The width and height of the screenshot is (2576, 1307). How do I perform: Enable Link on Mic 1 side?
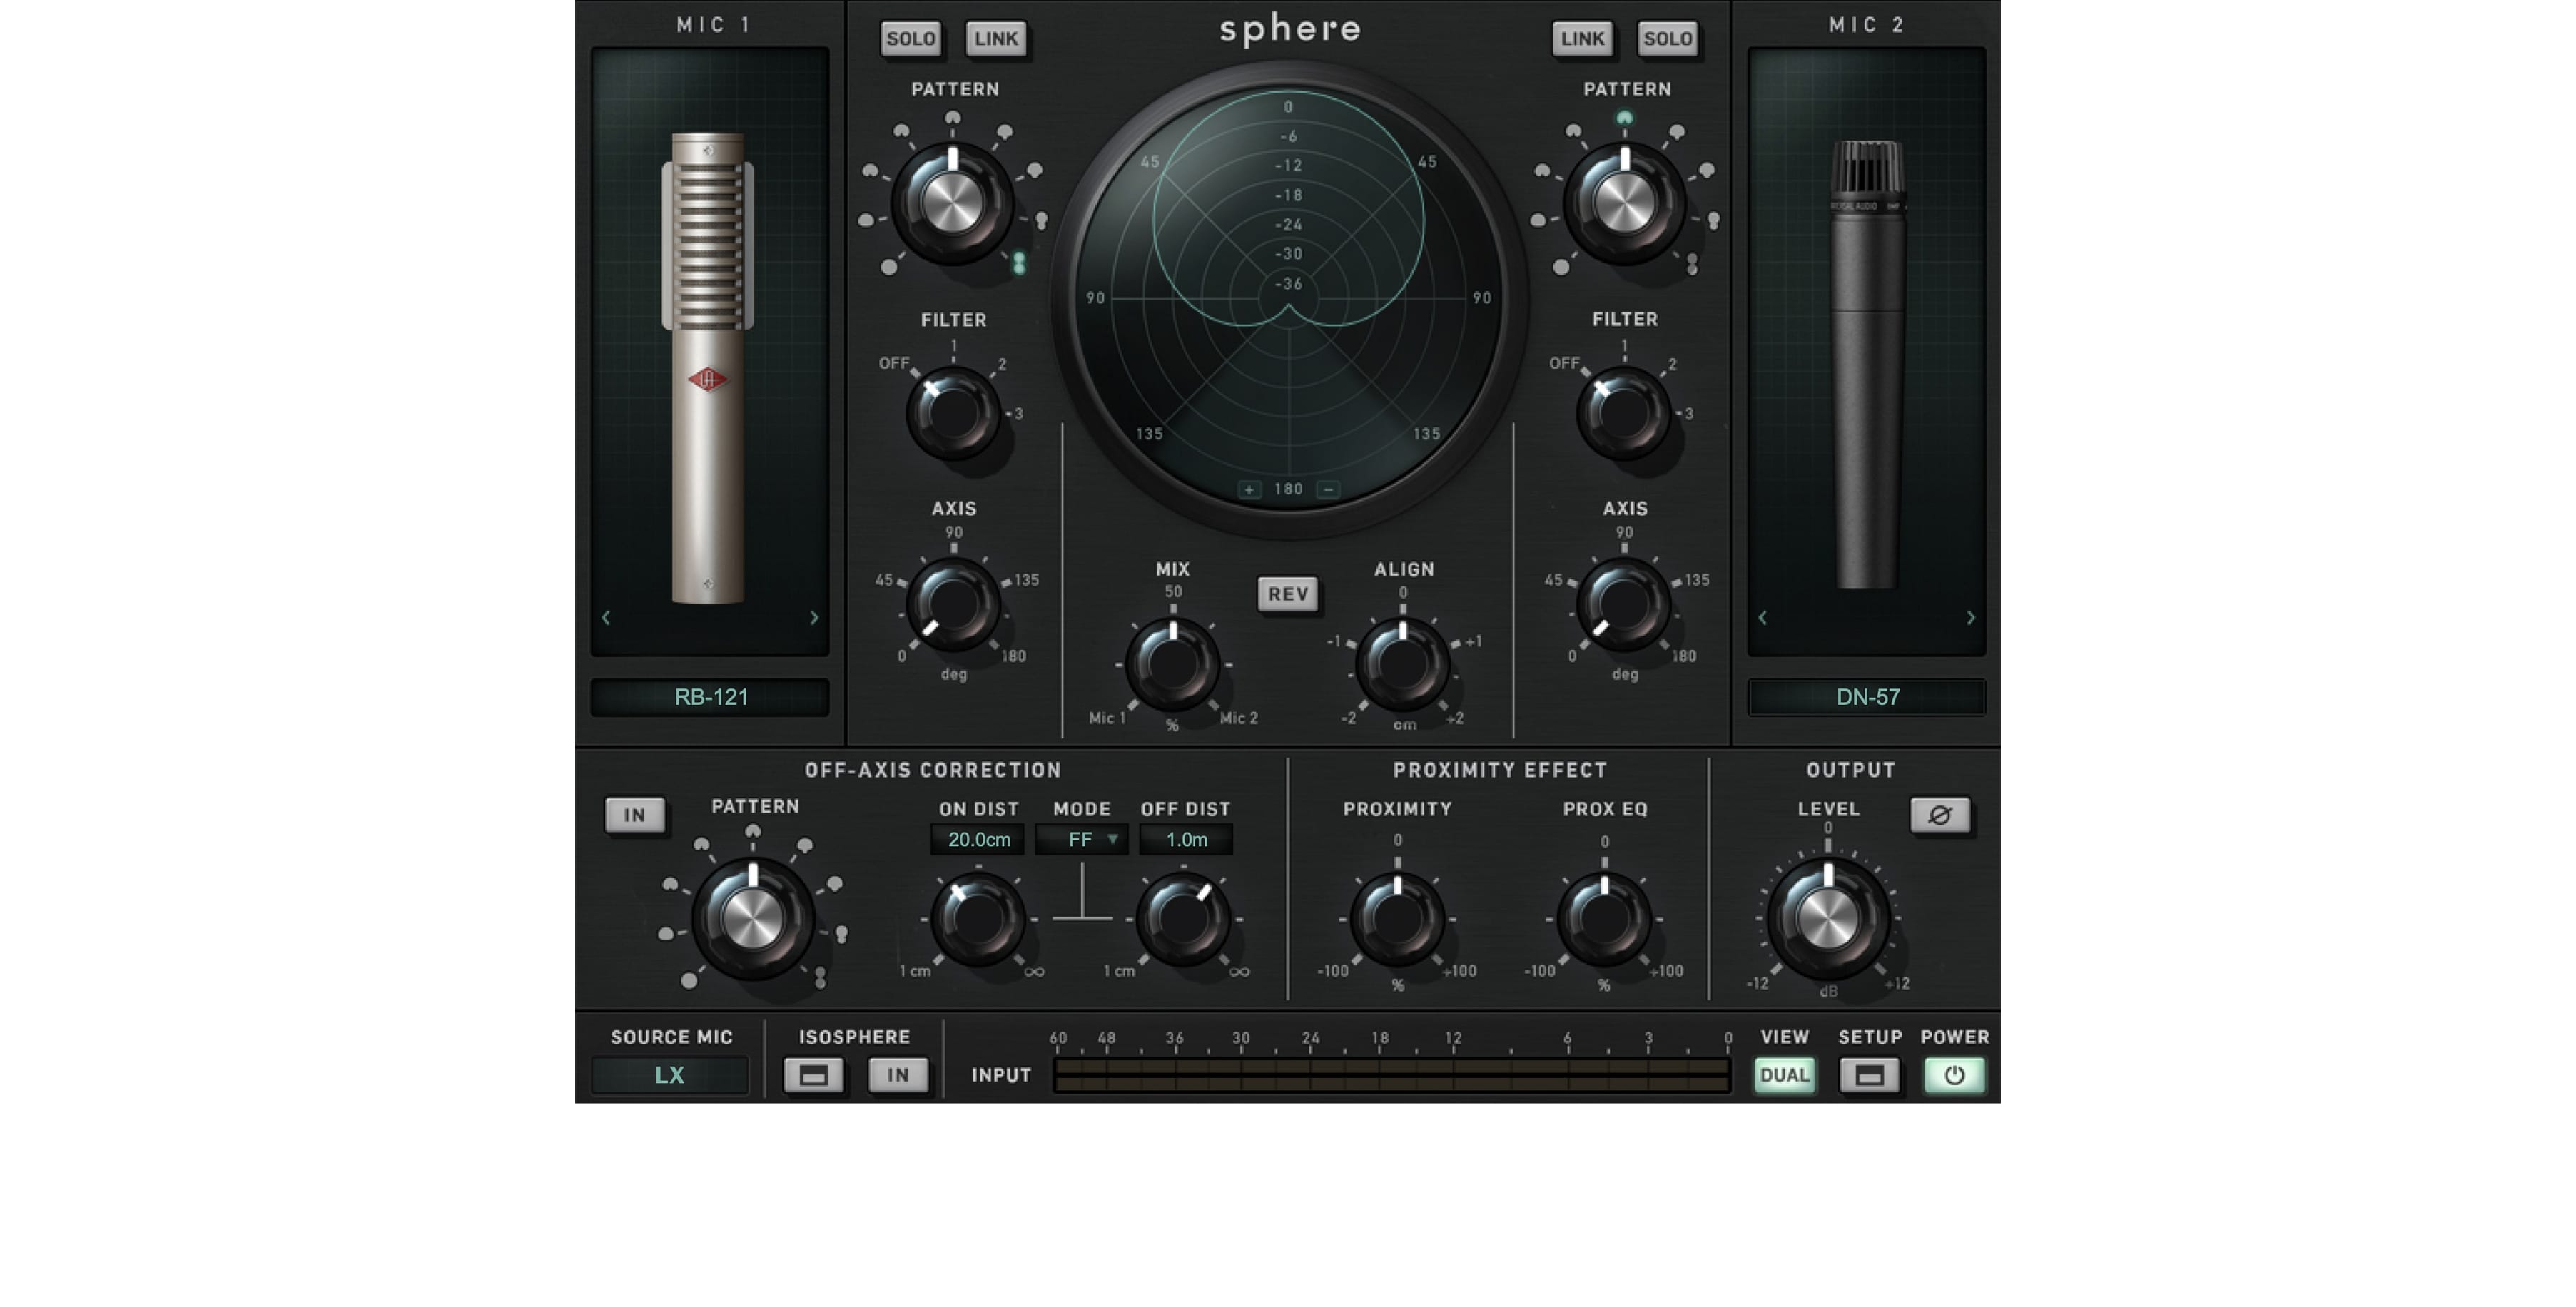click(x=995, y=39)
